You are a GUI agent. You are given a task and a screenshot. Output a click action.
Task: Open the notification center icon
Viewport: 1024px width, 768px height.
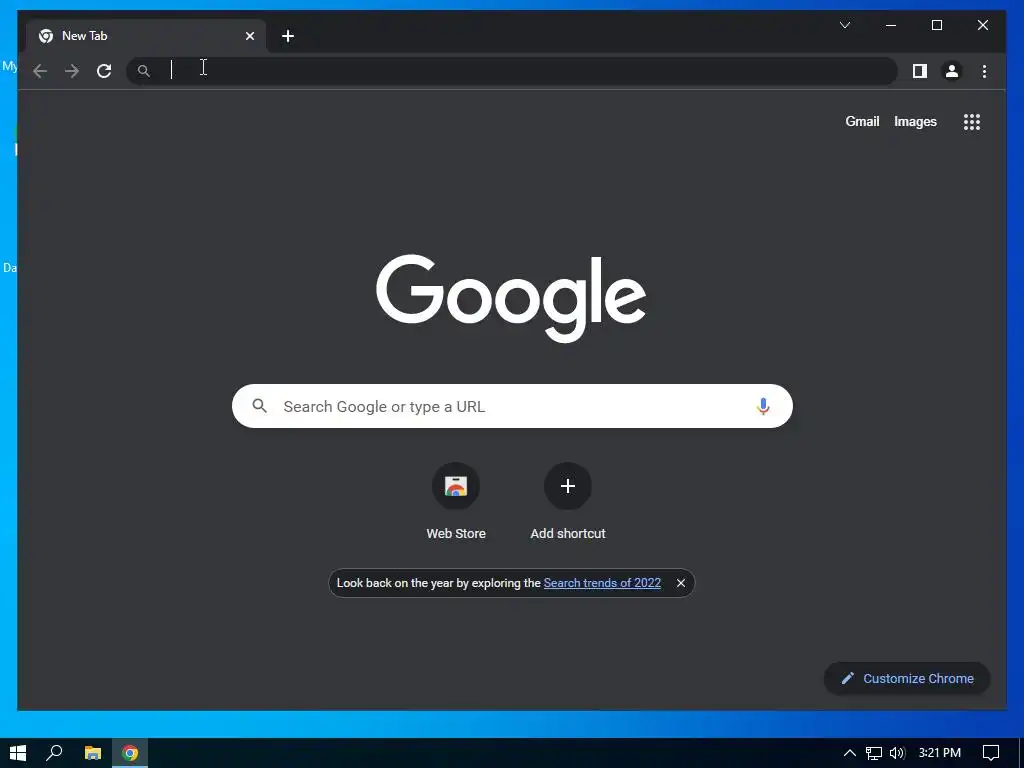991,753
